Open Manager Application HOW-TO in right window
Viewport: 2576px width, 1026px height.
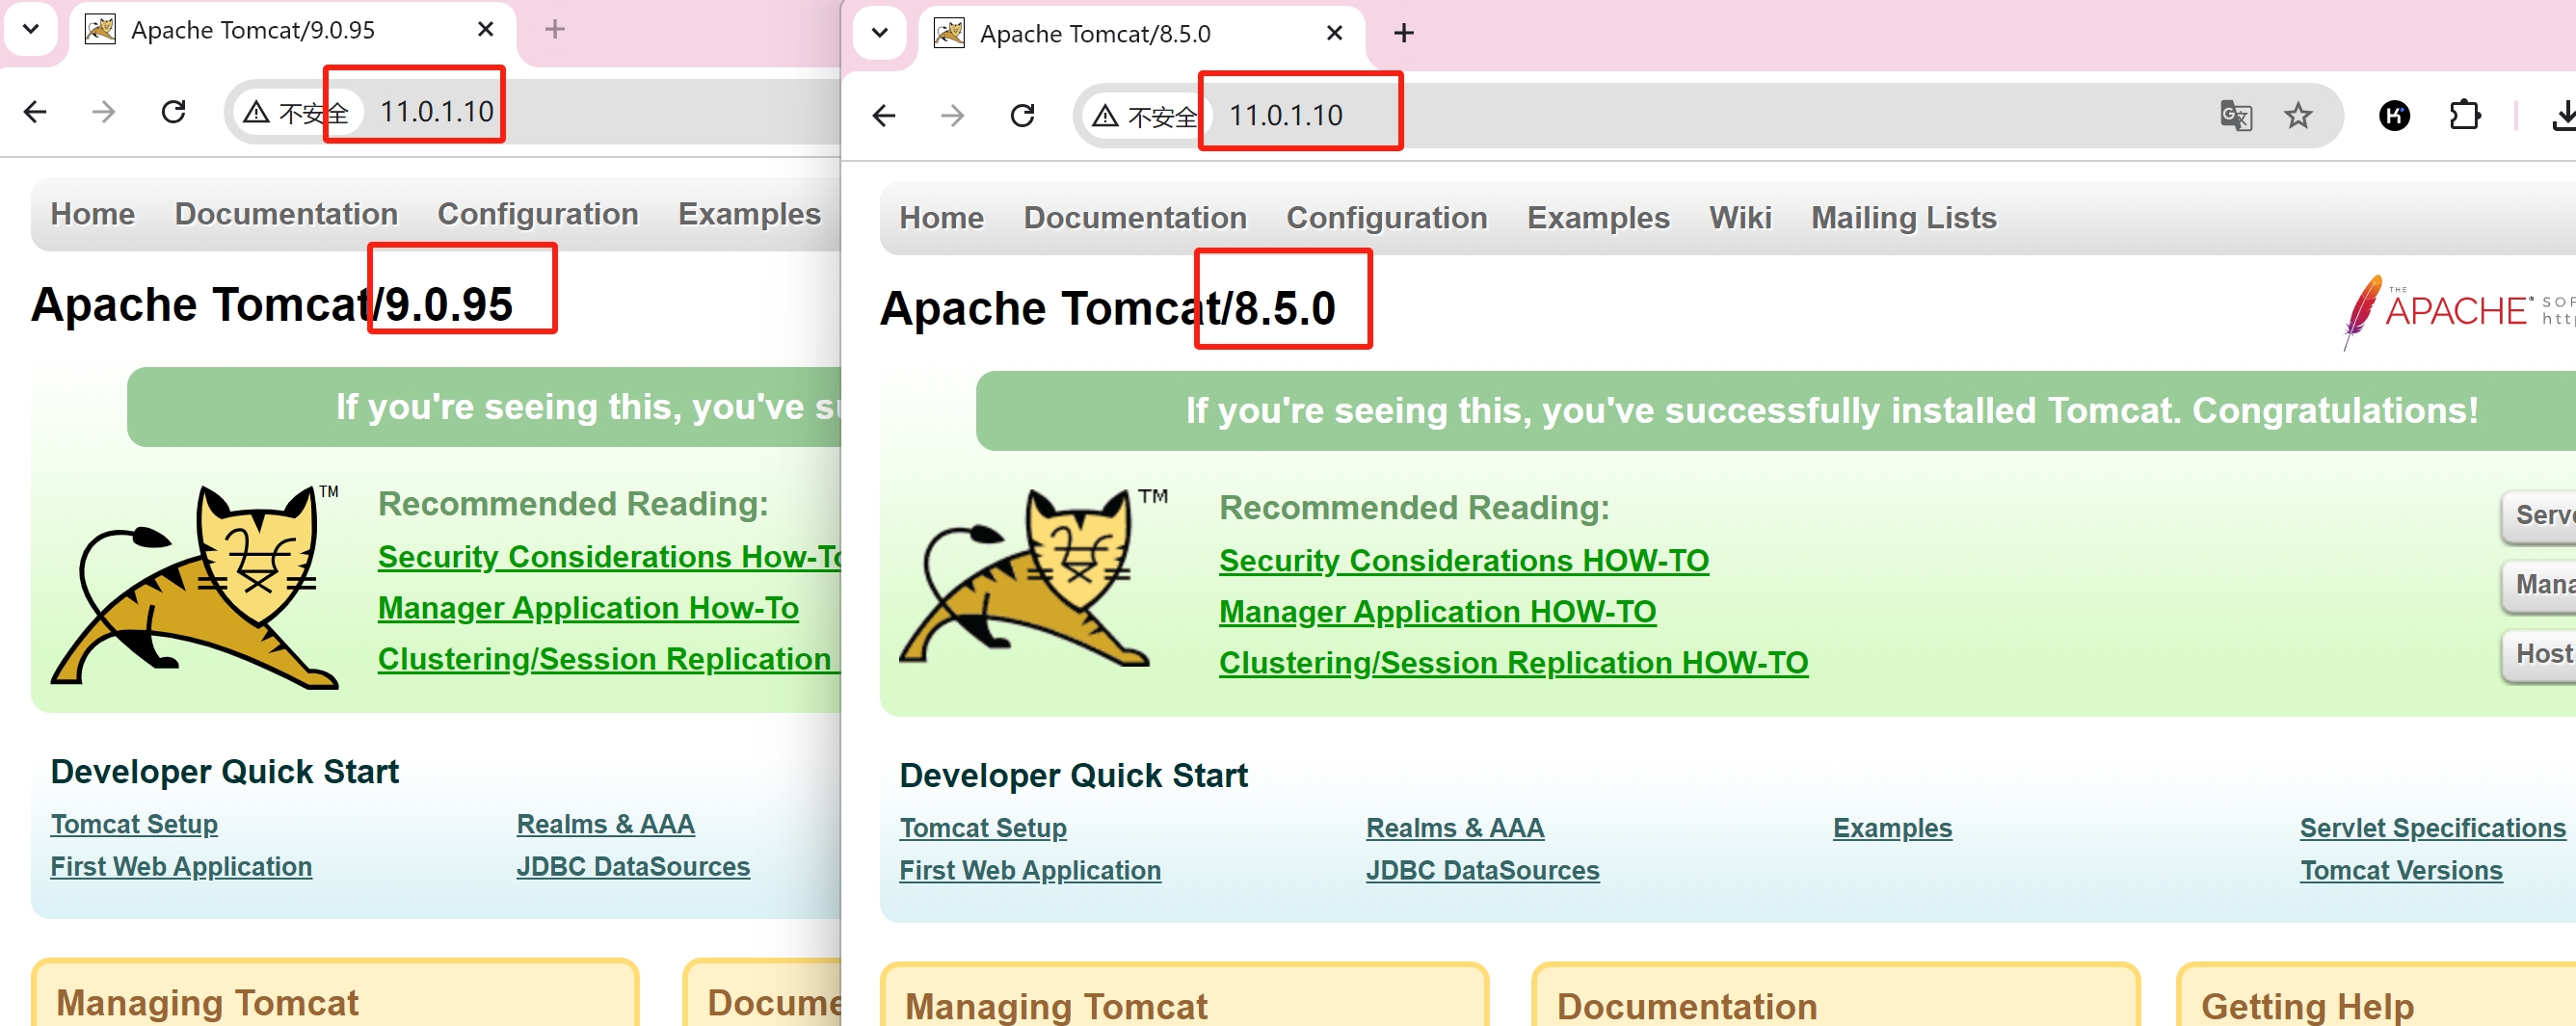pos(1438,612)
